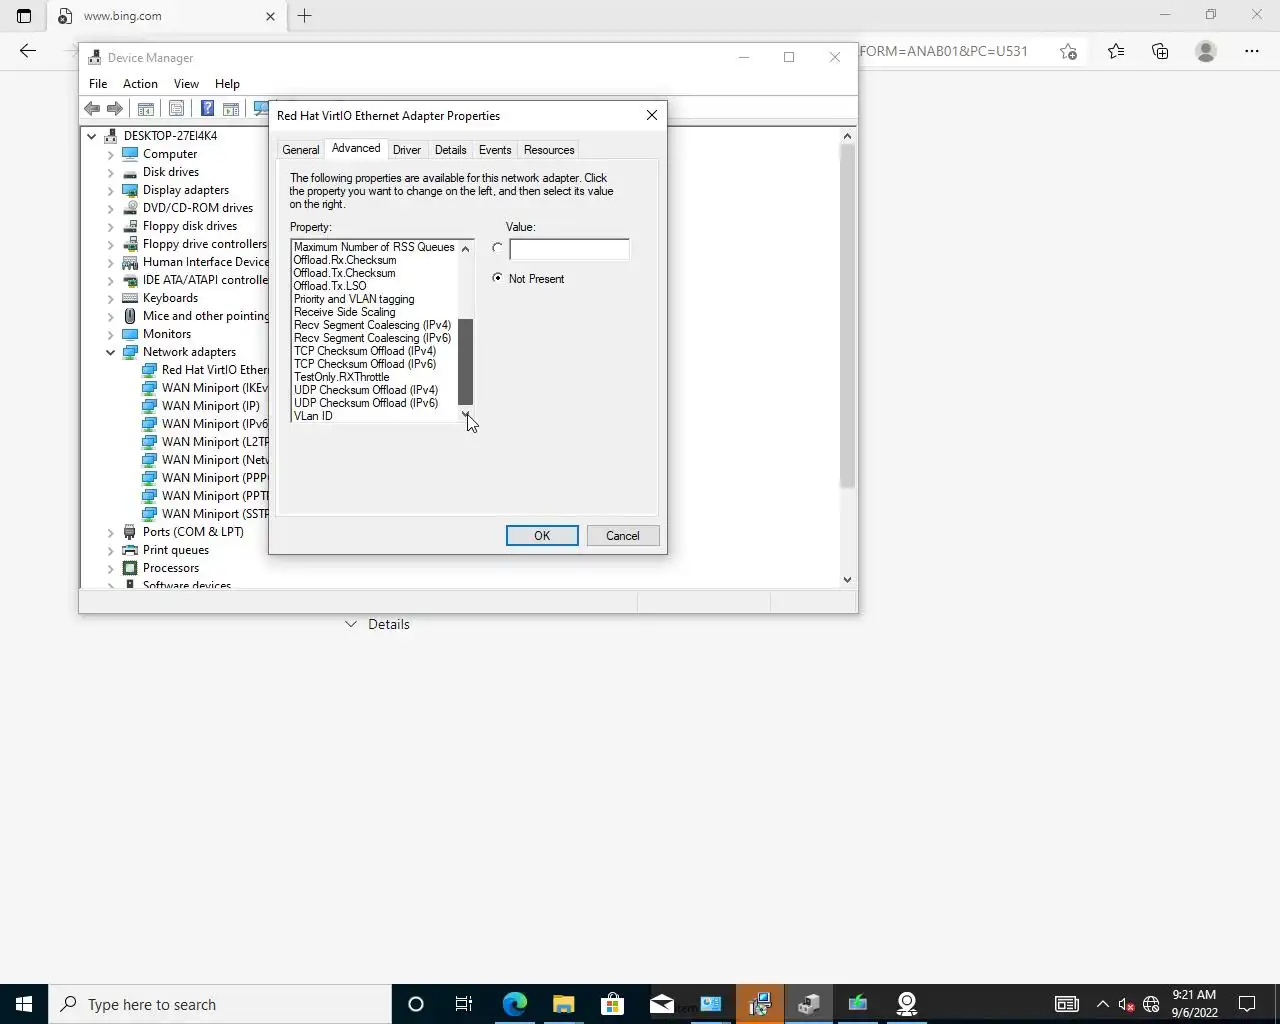Collapse the DESKTOP-27EI4K4 root node
The height and width of the screenshot is (1024, 1280).
[x=92, y=136]
